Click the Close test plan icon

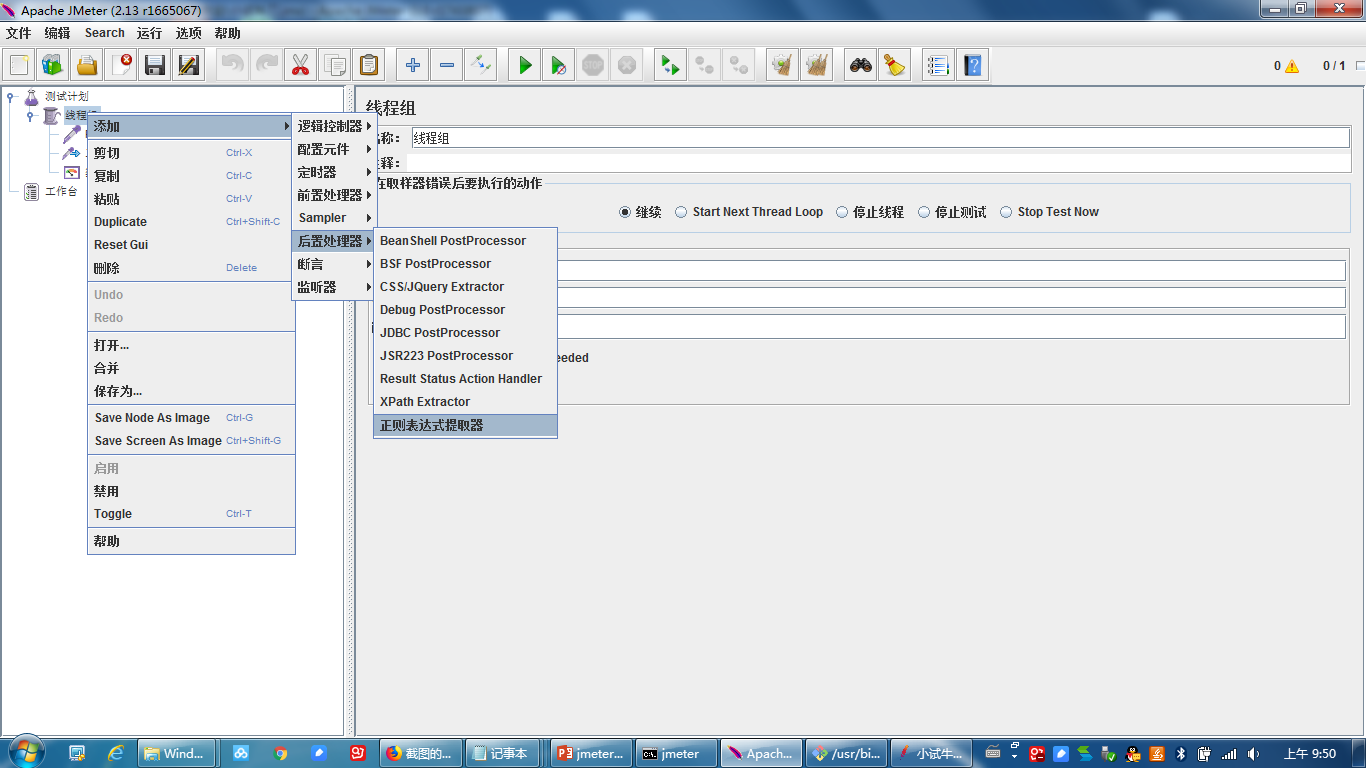pos(121,65)
